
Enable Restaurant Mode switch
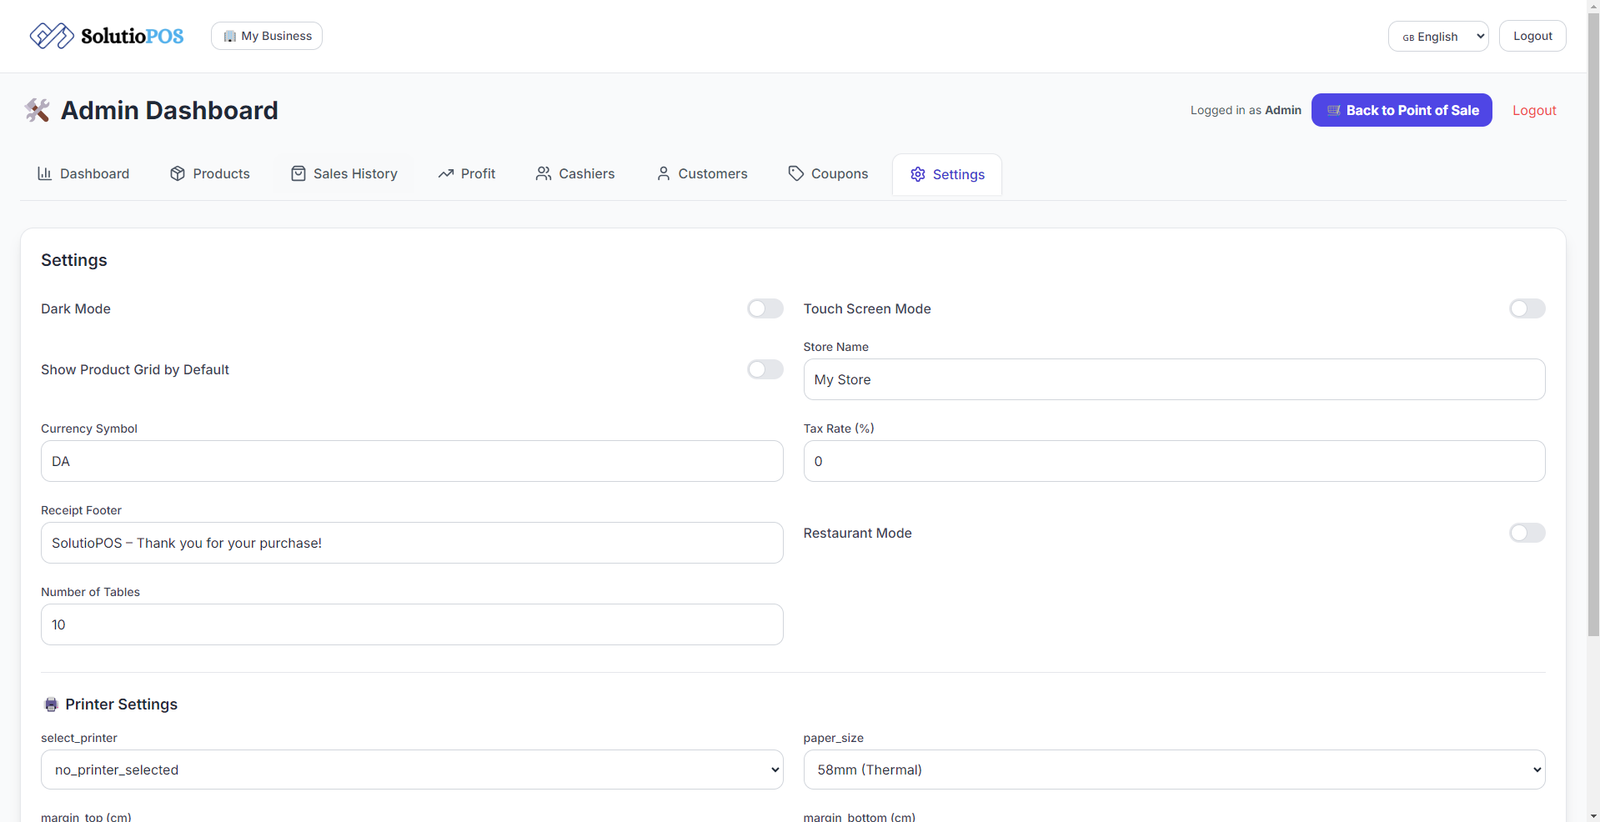coord(1527,533)
